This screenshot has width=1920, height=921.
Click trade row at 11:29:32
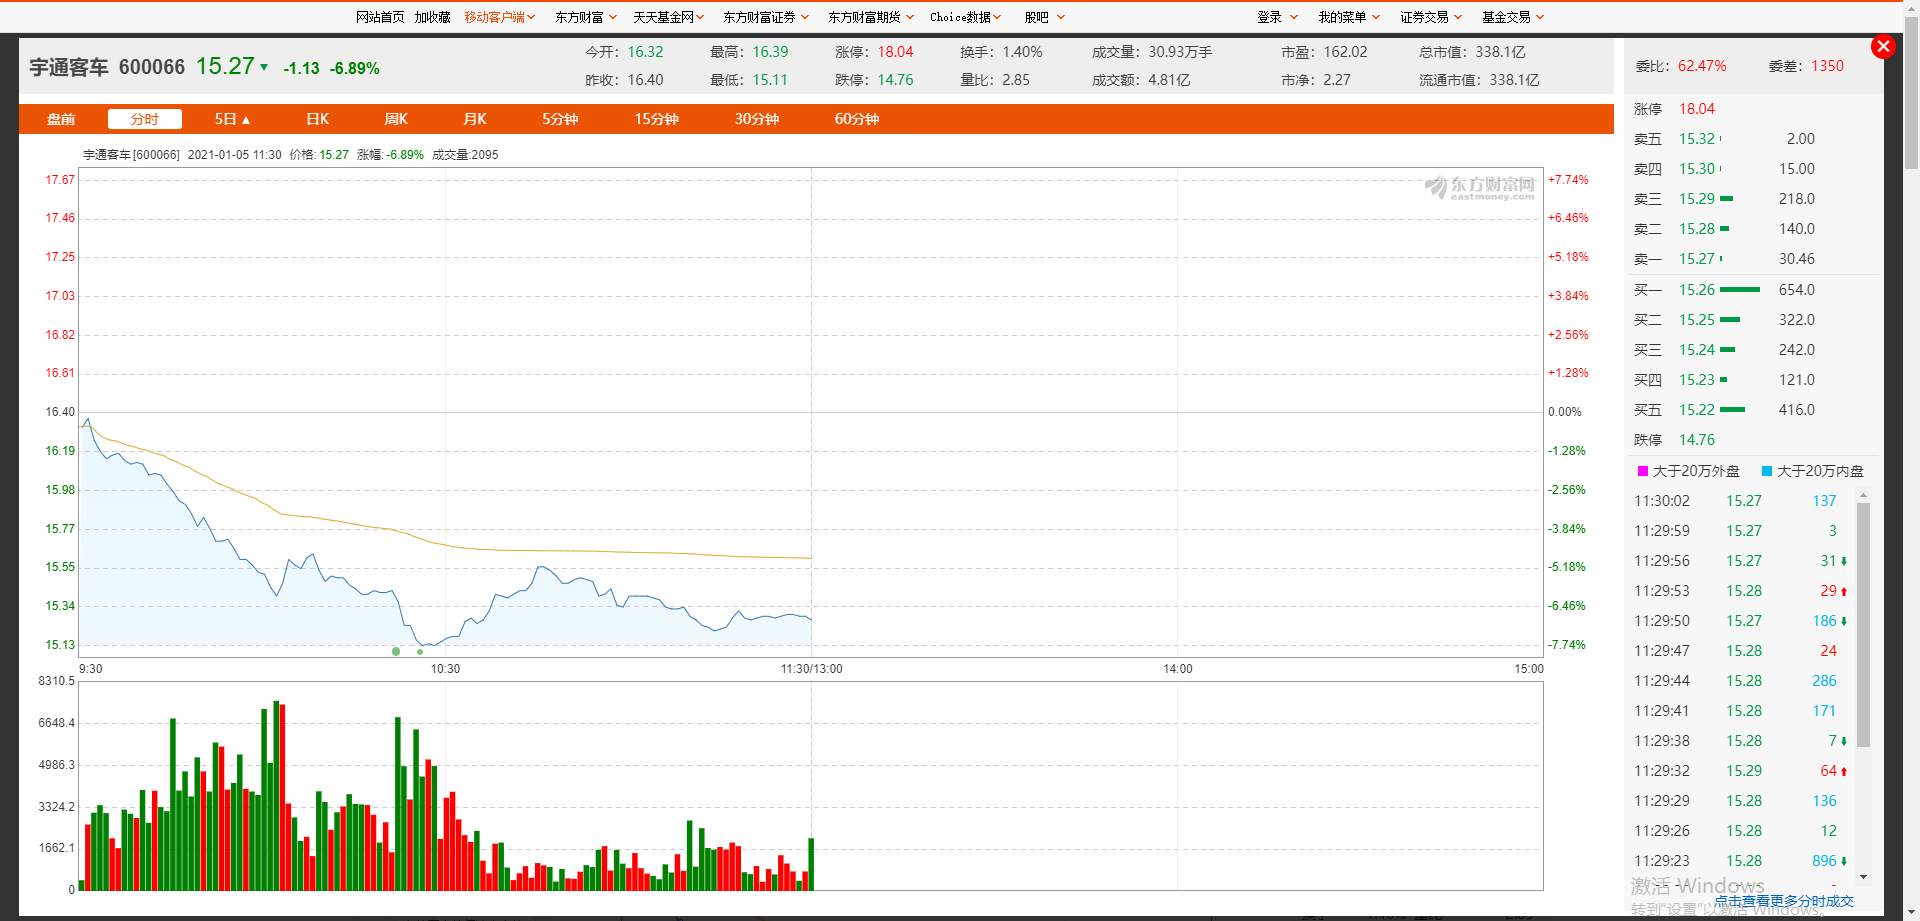click(1741, 771)
